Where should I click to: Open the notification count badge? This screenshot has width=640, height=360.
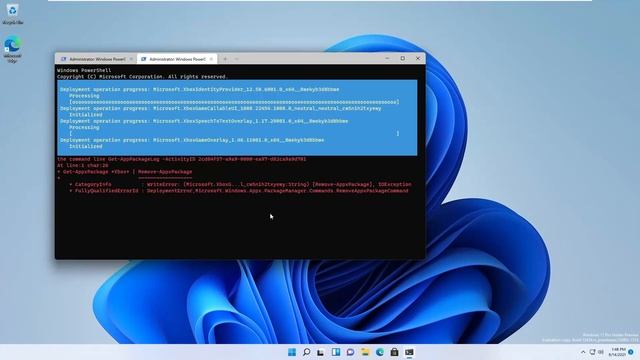[631, 352]
